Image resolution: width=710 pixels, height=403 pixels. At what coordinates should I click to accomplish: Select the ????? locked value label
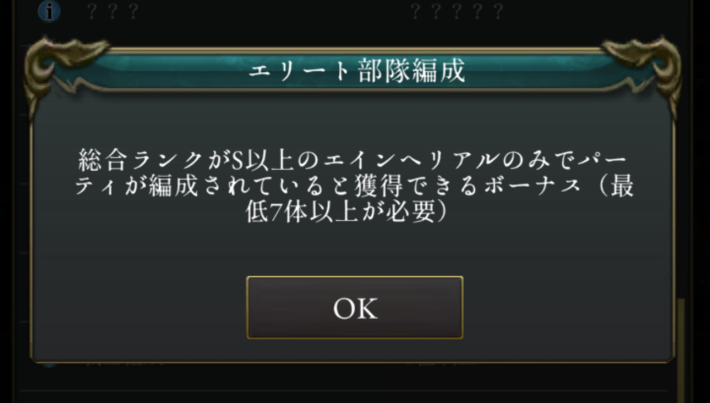[456, 11]
